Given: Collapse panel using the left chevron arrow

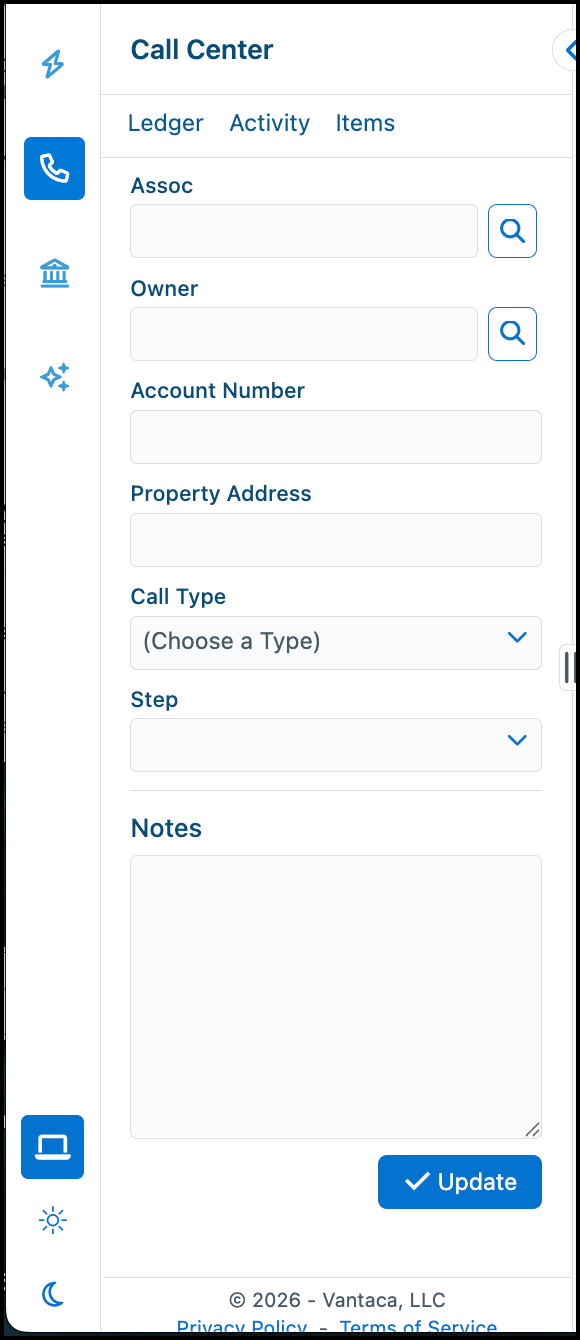Looking at the screenshot, I should [568, 50].
